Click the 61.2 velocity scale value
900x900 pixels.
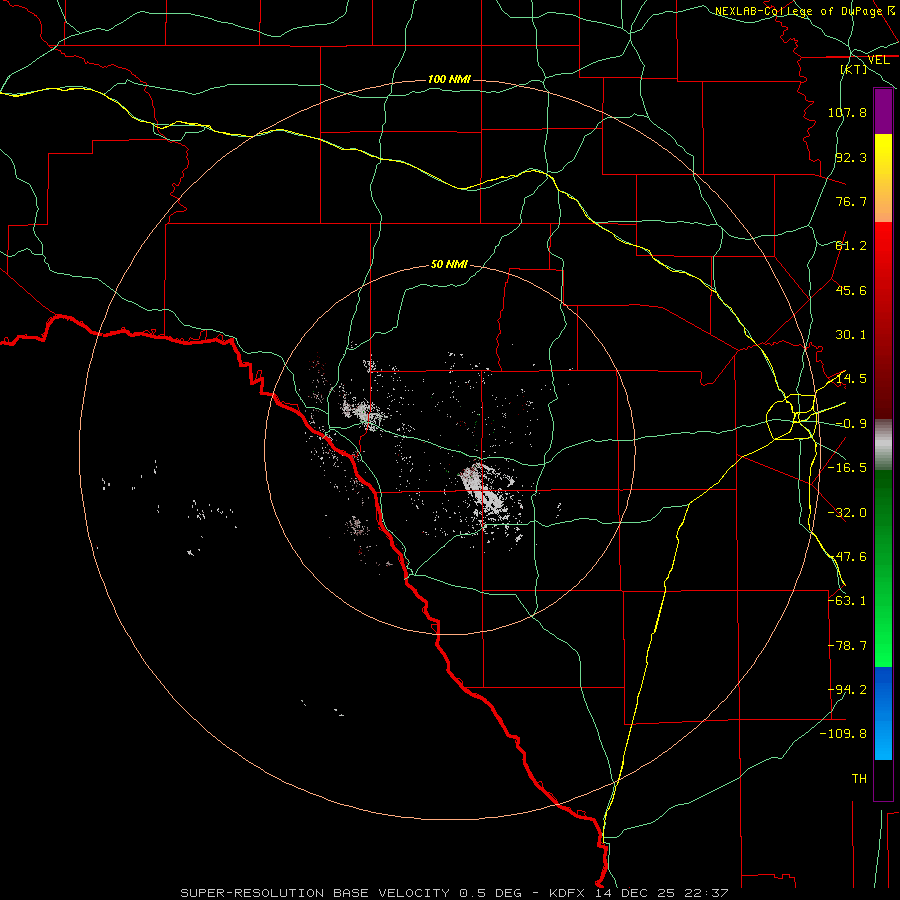coord(851,246)
